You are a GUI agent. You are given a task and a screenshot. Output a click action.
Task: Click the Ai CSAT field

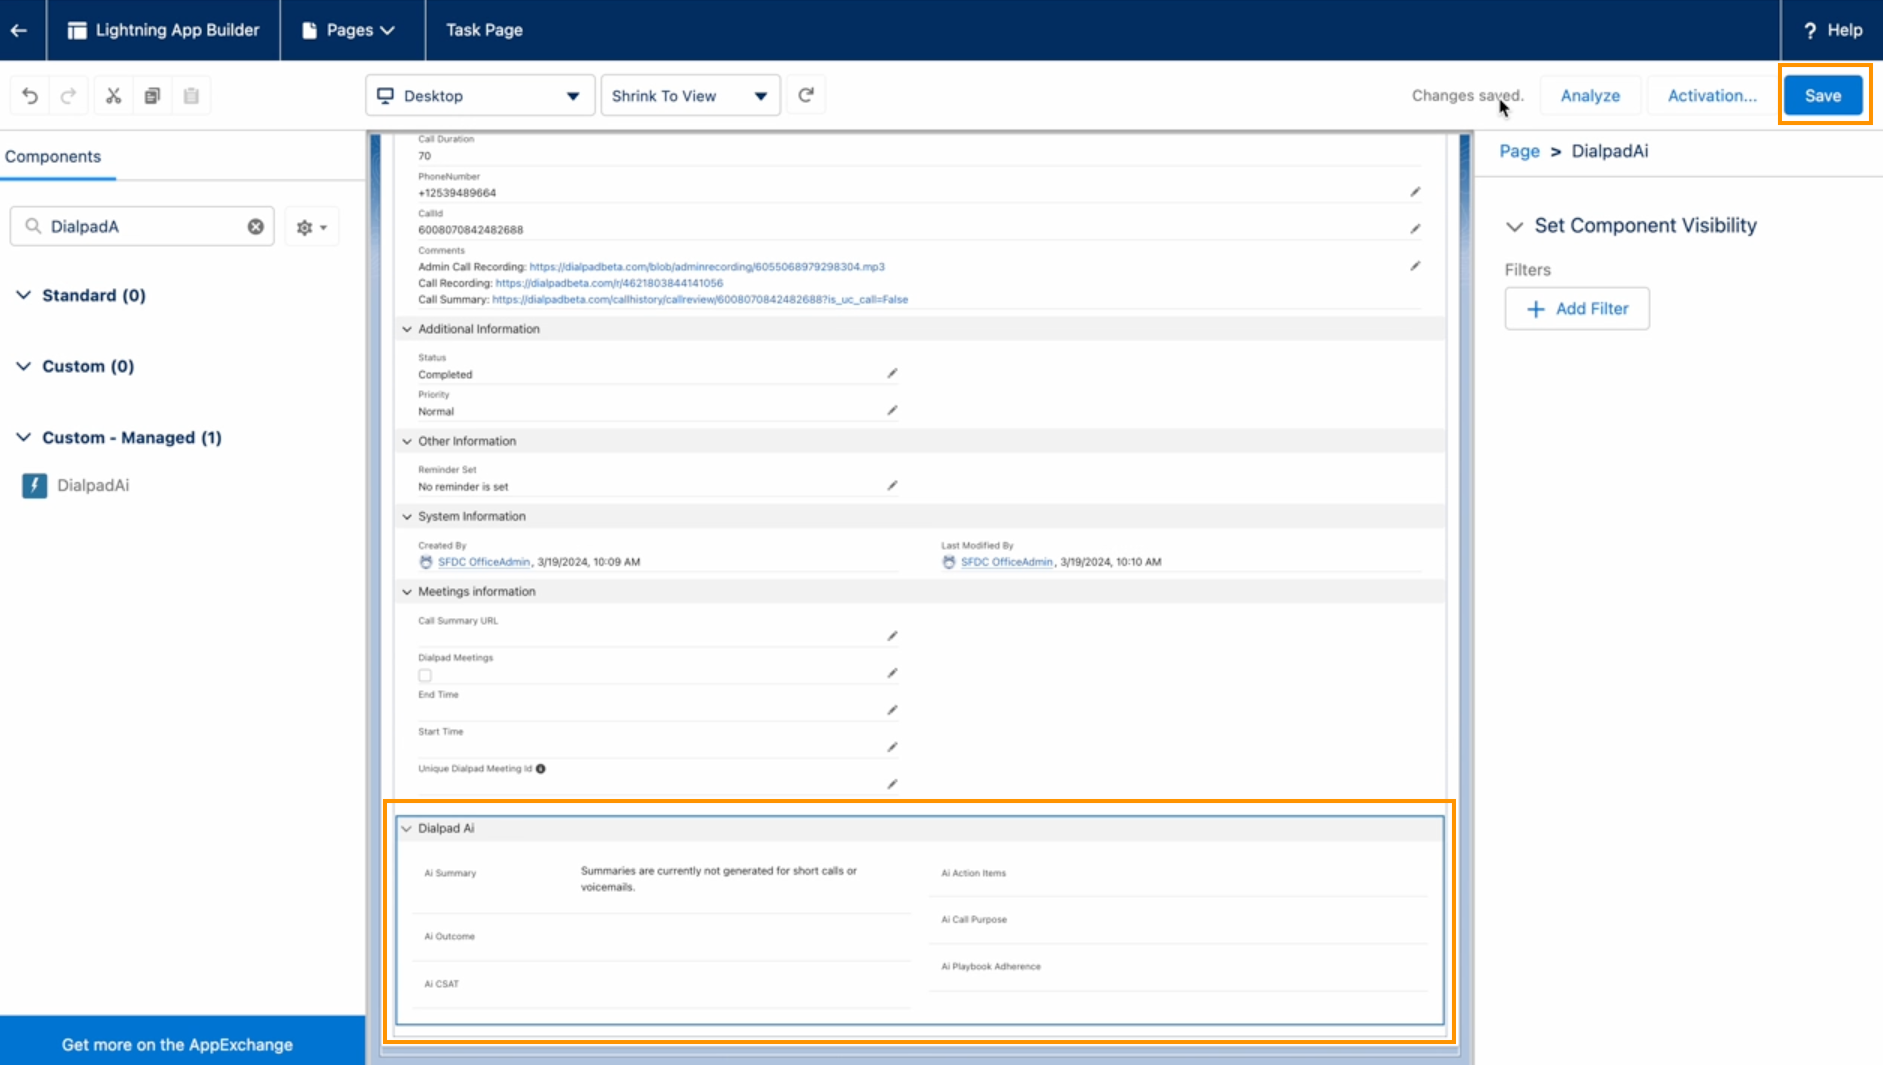click(662, 984)
